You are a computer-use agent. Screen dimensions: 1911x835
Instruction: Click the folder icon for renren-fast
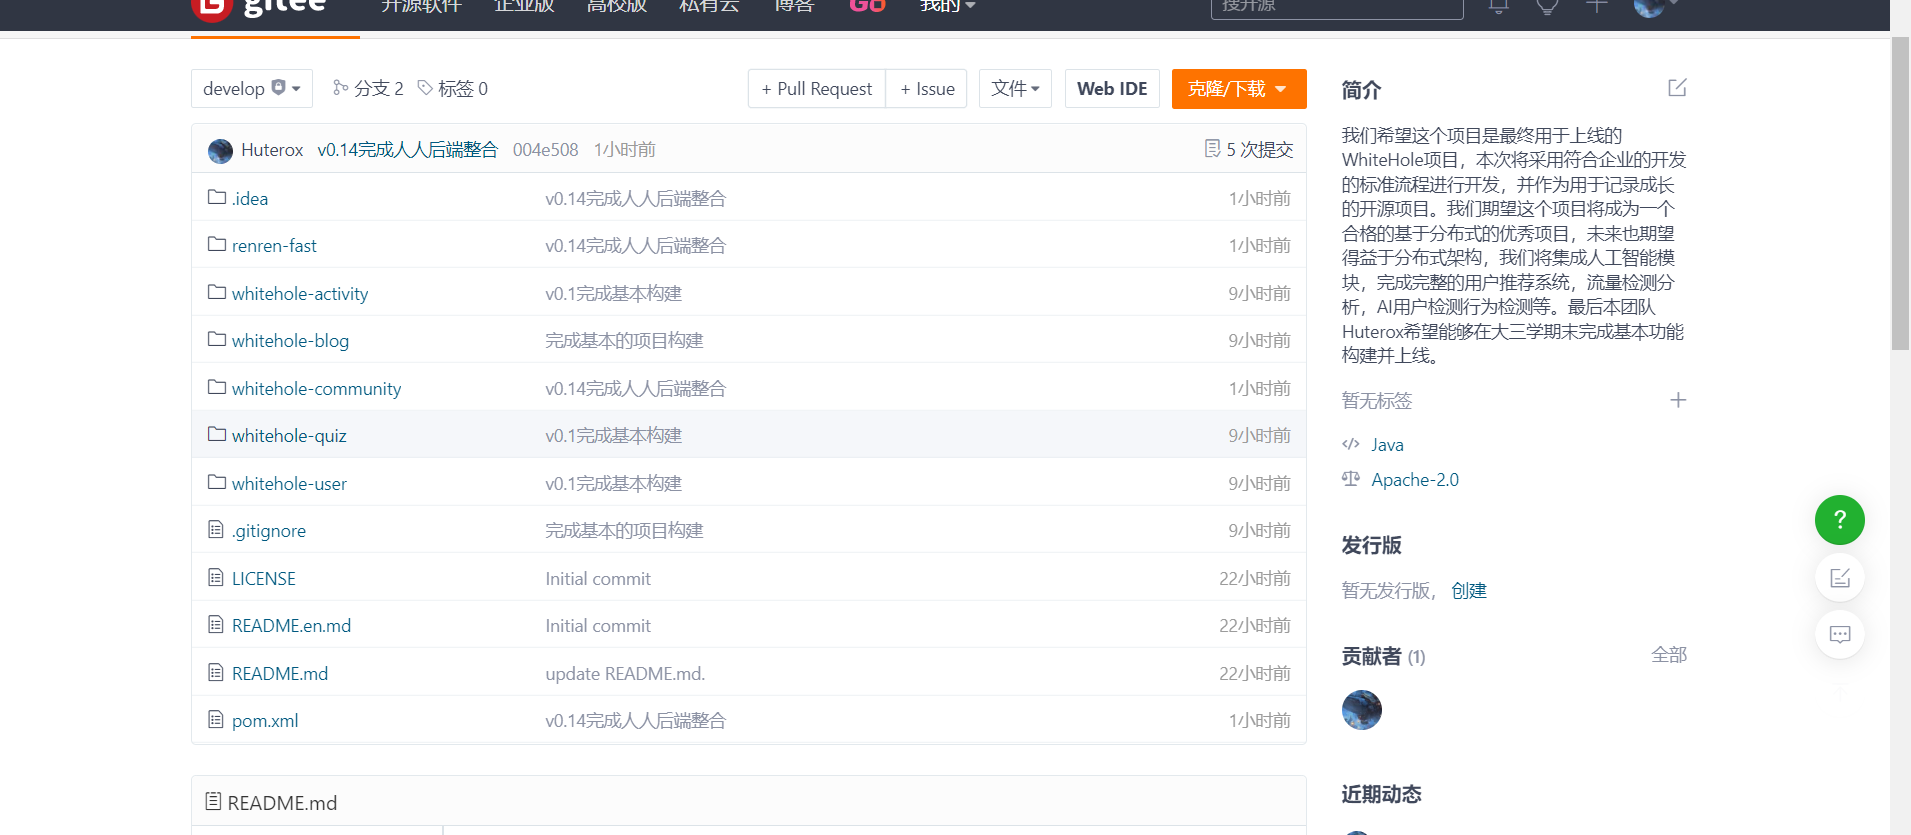click(217, 244)
